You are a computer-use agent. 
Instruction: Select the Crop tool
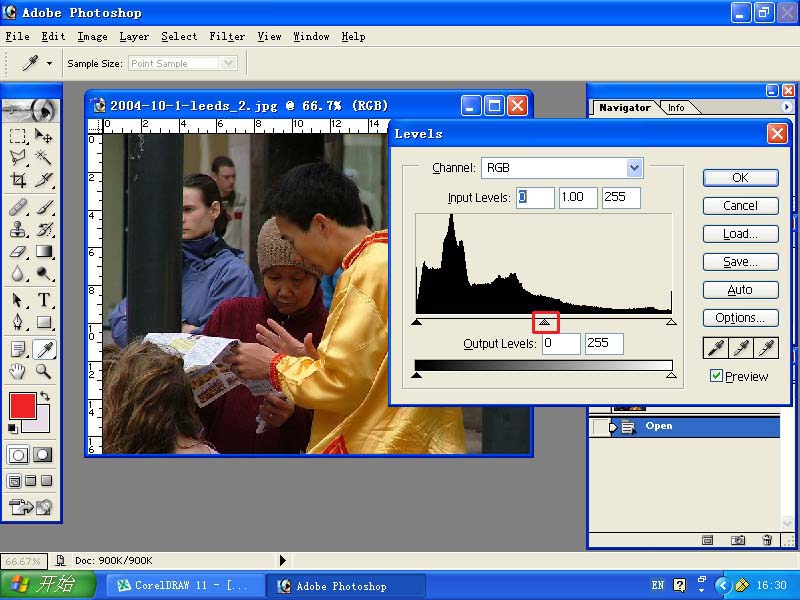click(x=18, y=180)
